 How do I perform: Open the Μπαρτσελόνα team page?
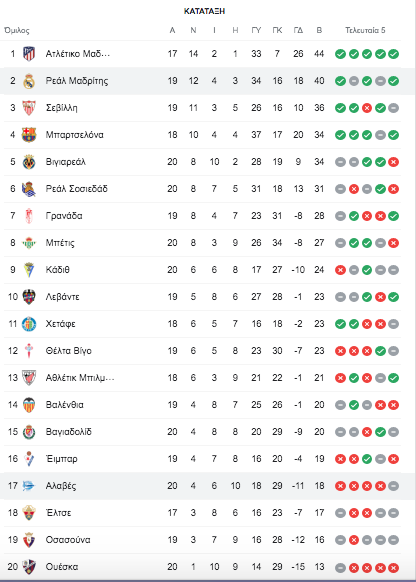[x=75, y=135]
